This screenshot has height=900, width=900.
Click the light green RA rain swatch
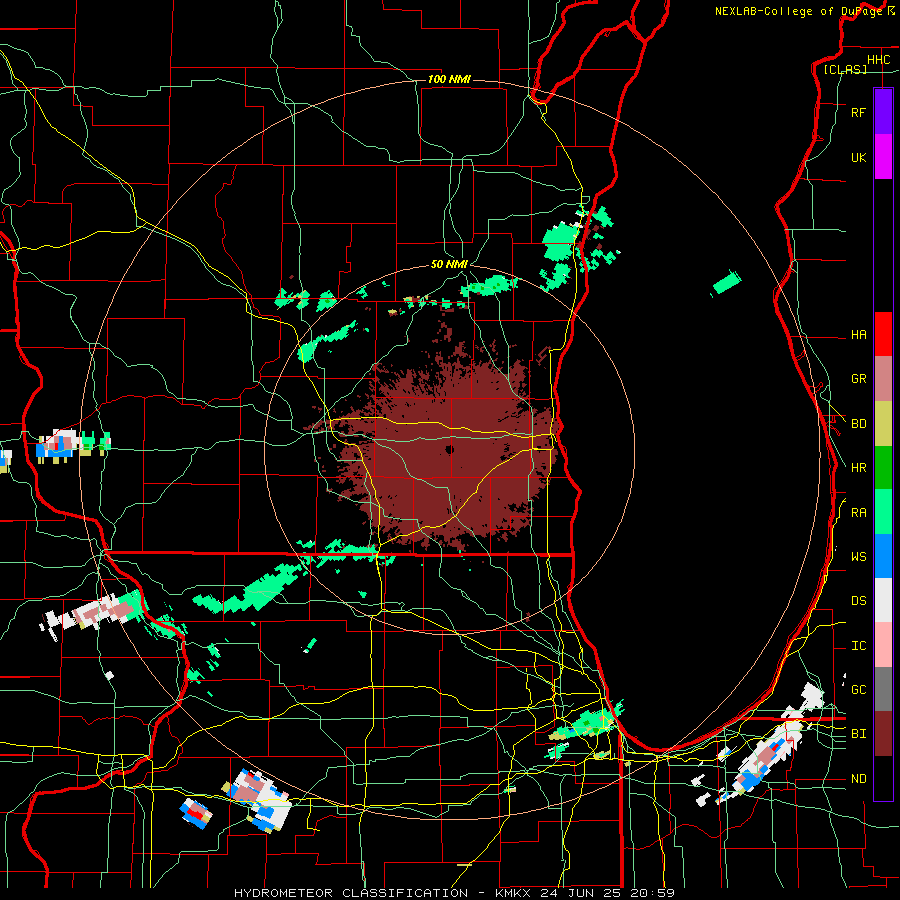coord(883,512)
